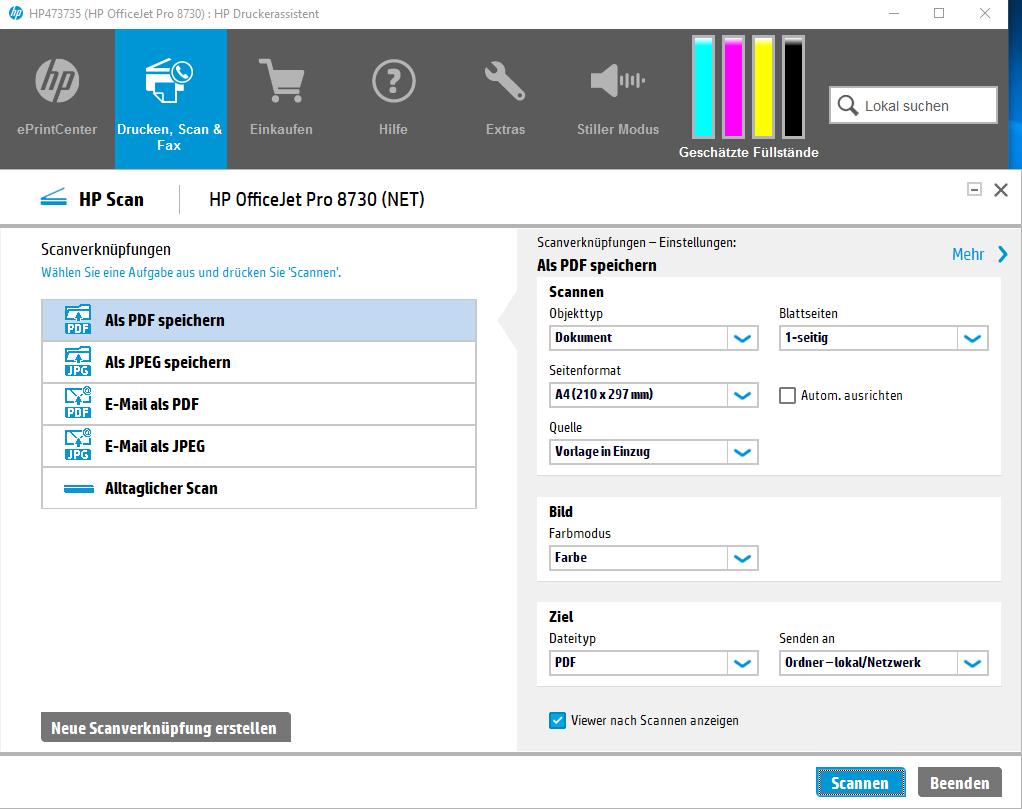Click the E-Mail als JPEG icon
Viewport: 1022px width, 809px height.
point(78,445)
